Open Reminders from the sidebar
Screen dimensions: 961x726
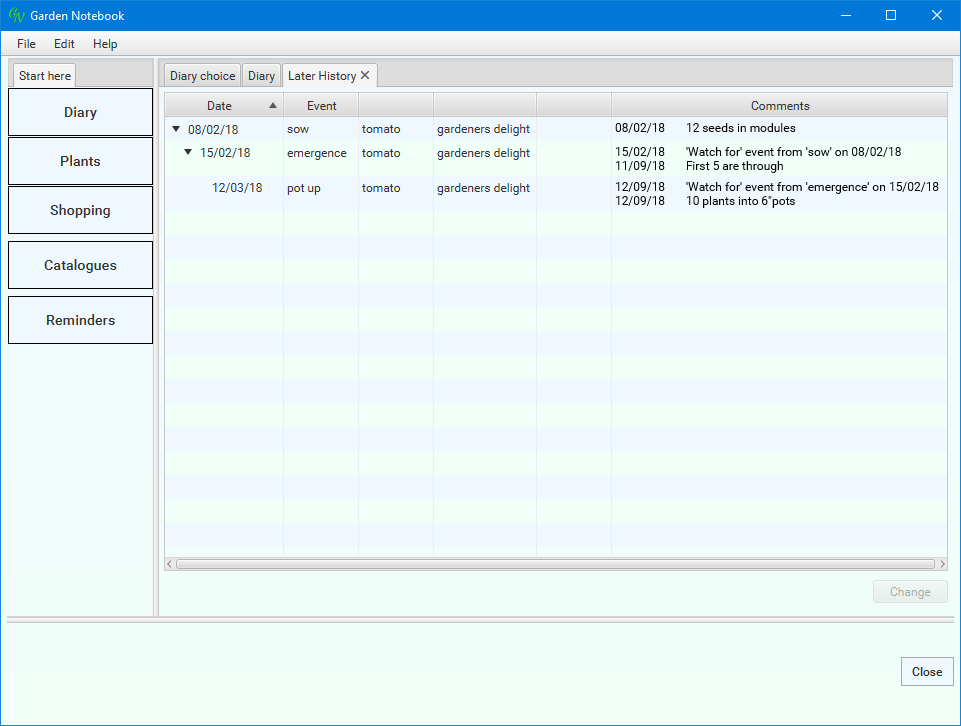pyautogui.click(x=80, y=320)
